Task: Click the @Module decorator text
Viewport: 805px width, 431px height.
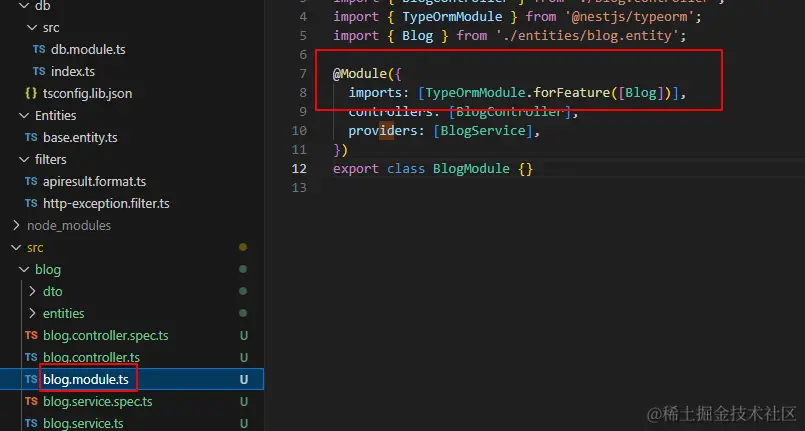Action: pos(359,74)
